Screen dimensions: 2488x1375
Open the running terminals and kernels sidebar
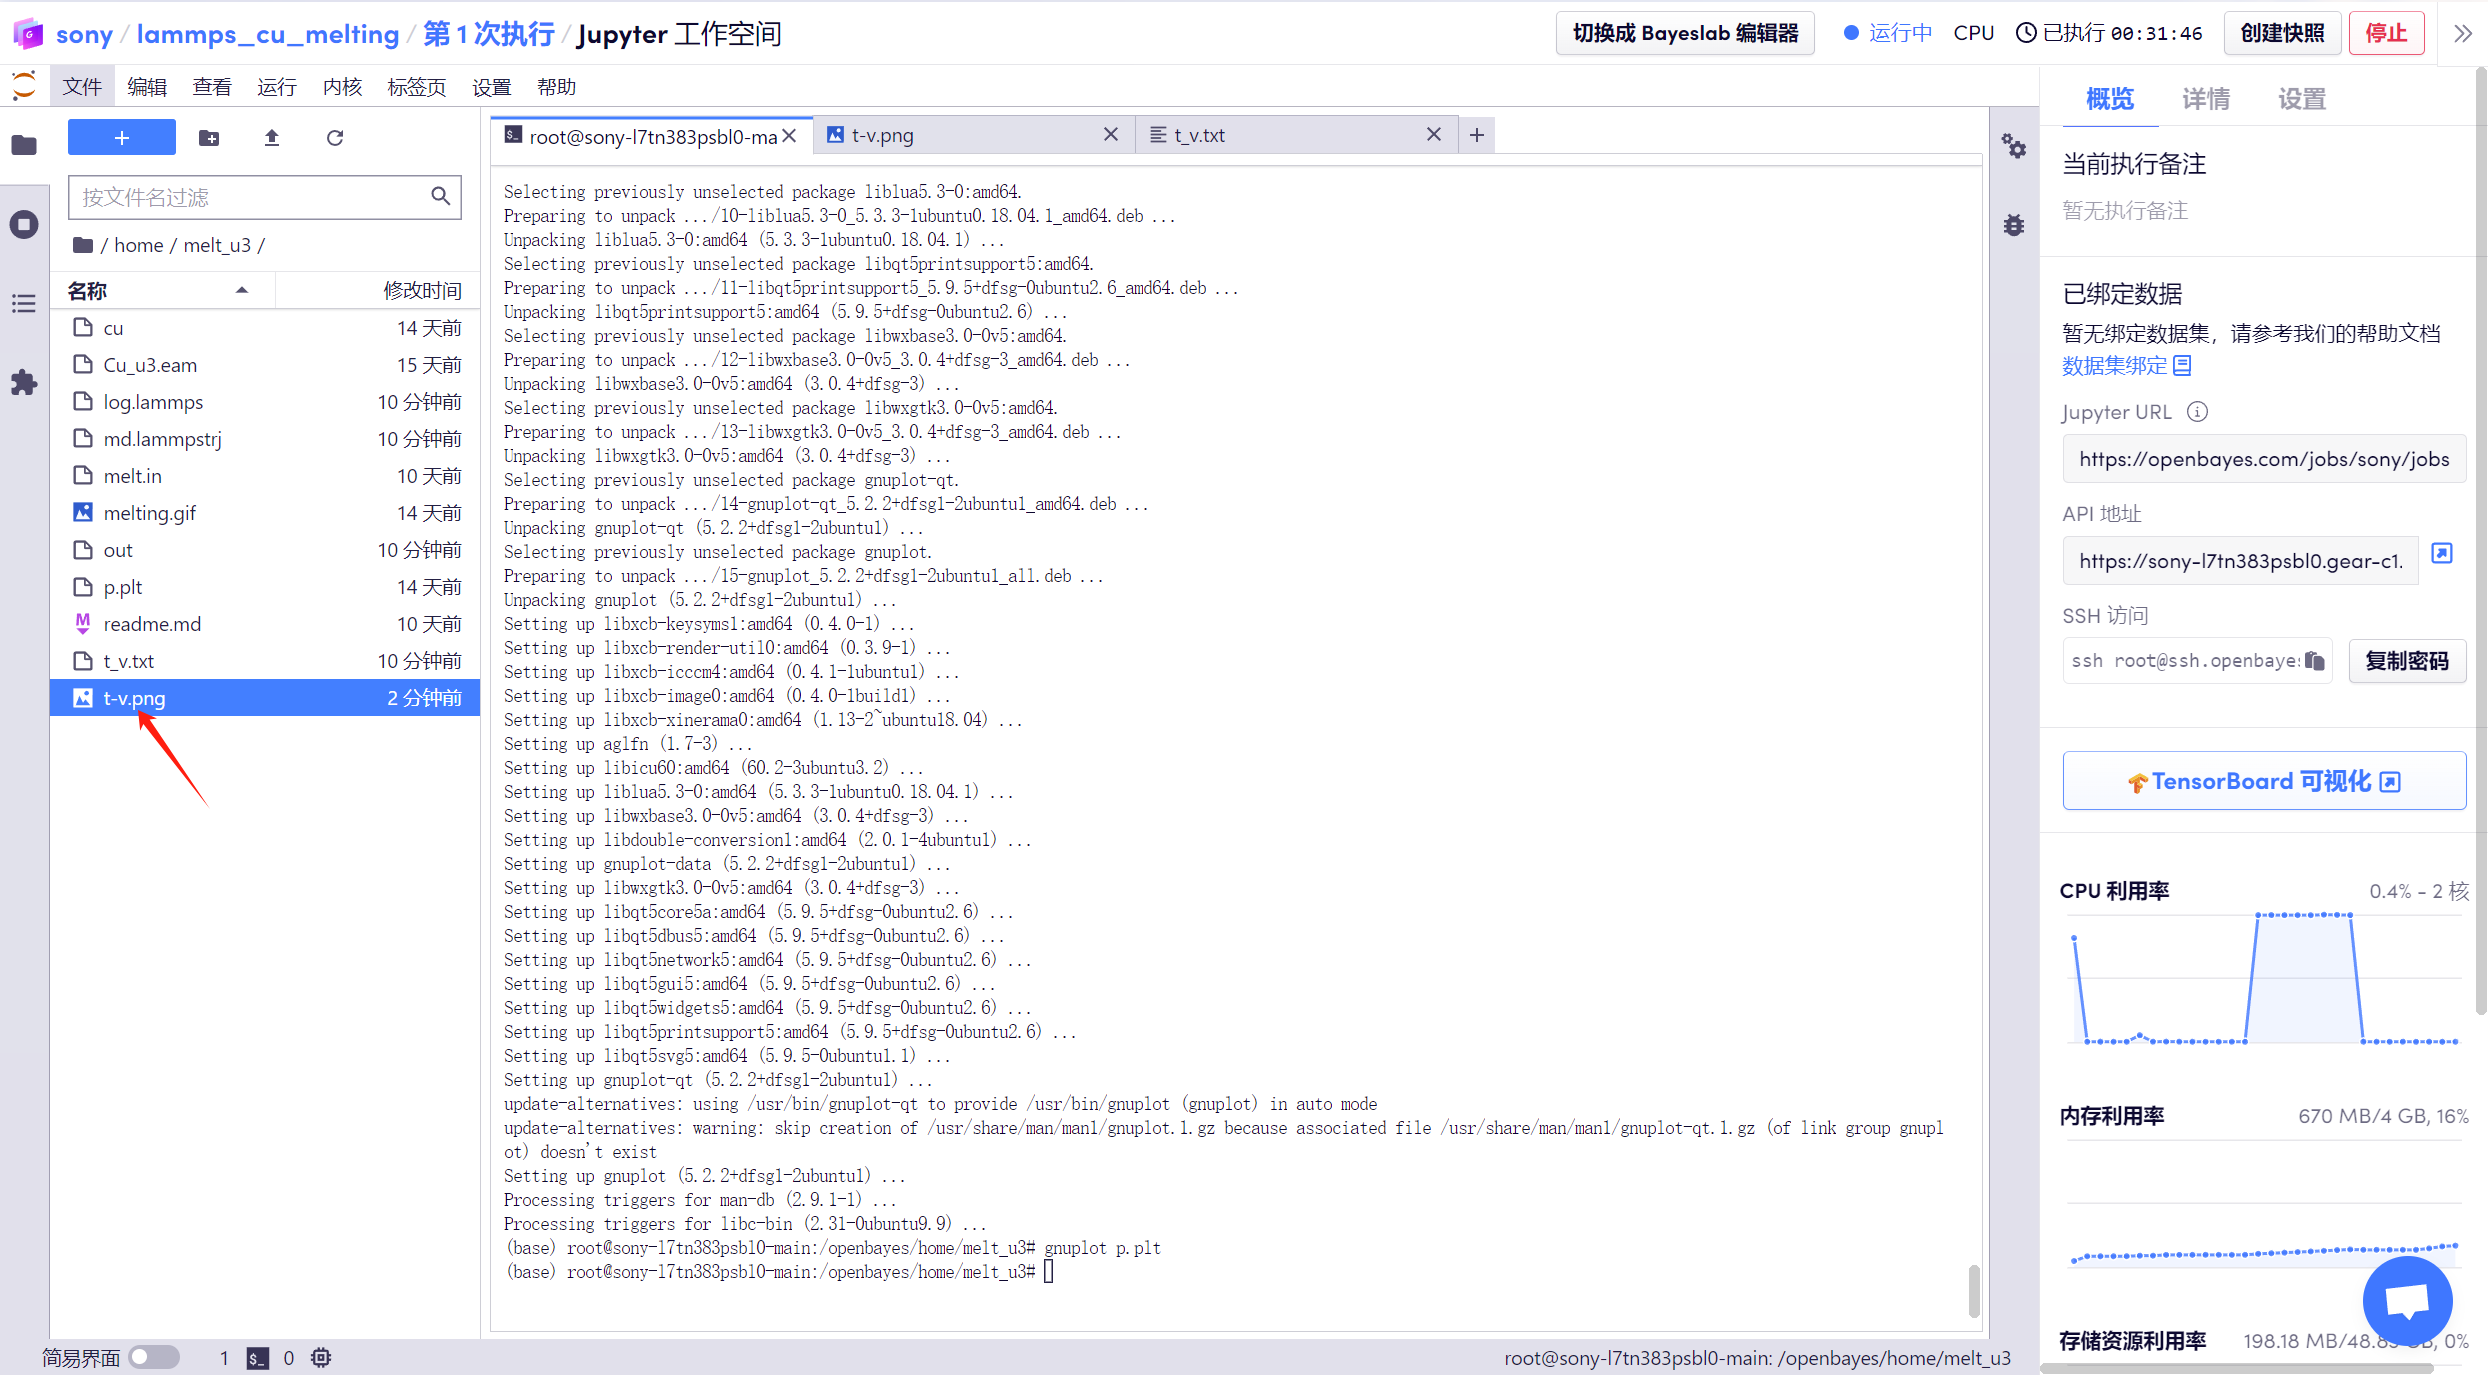coord(24,224)
